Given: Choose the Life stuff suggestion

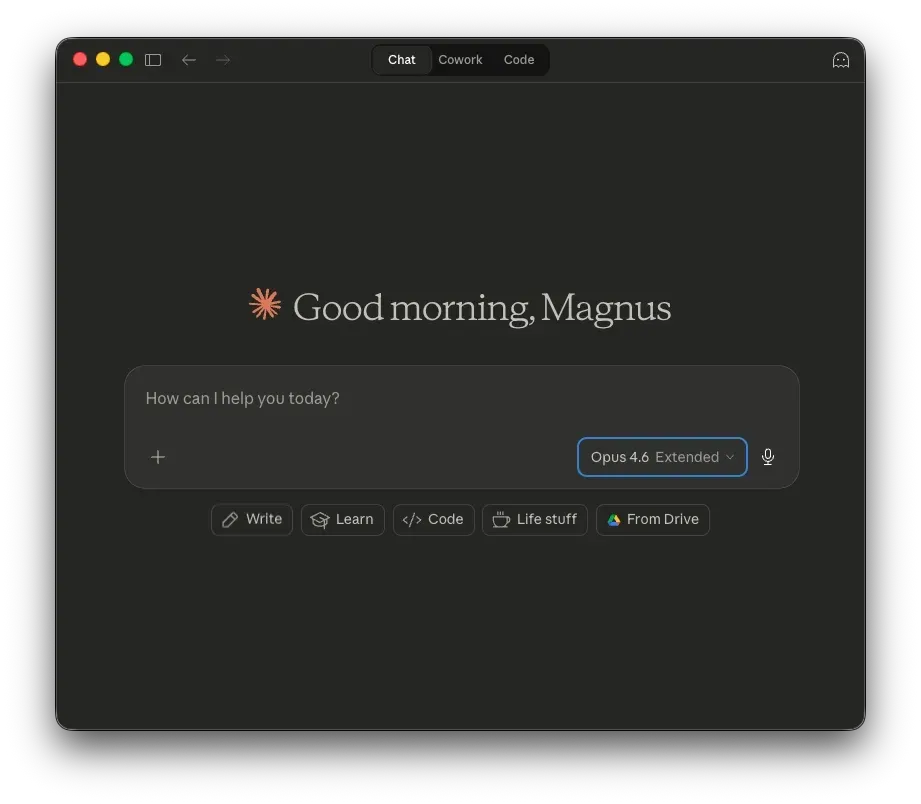Looking at the screenshot, I should click(535, 520).
